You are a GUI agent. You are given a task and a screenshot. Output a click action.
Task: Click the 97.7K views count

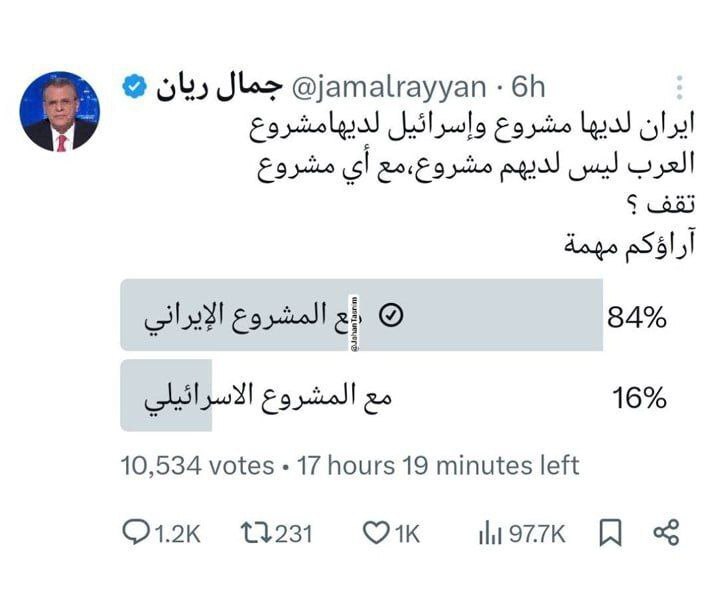pyautogui.click(x=537, y=534)
